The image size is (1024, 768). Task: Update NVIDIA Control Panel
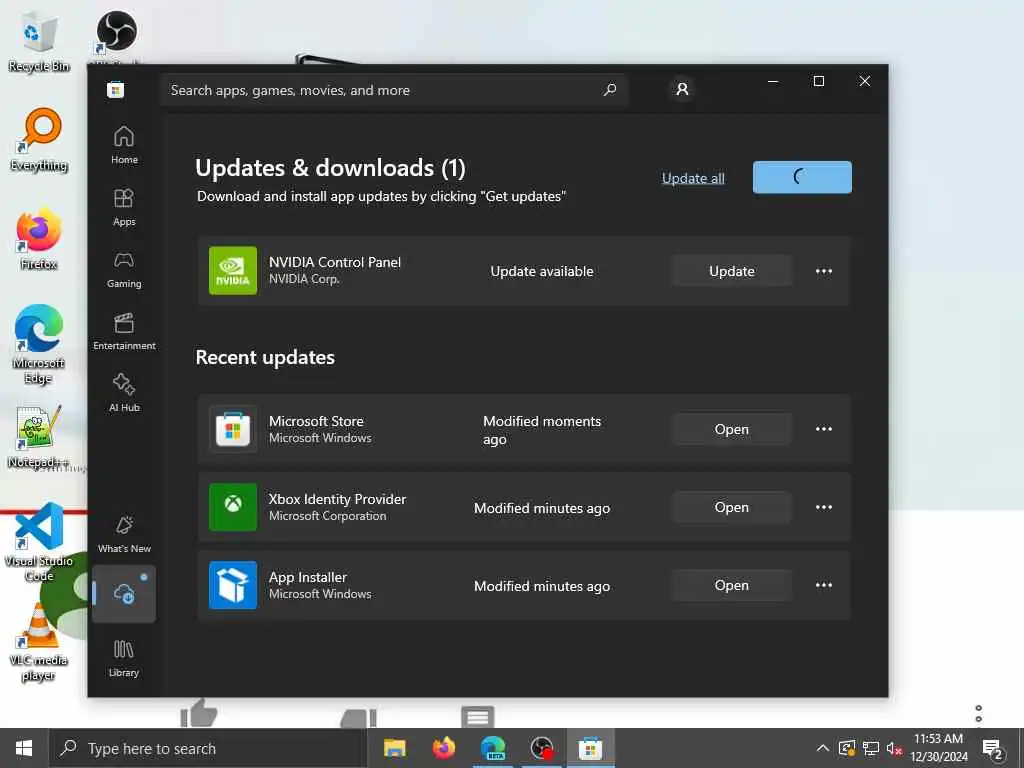click(731, 271)
